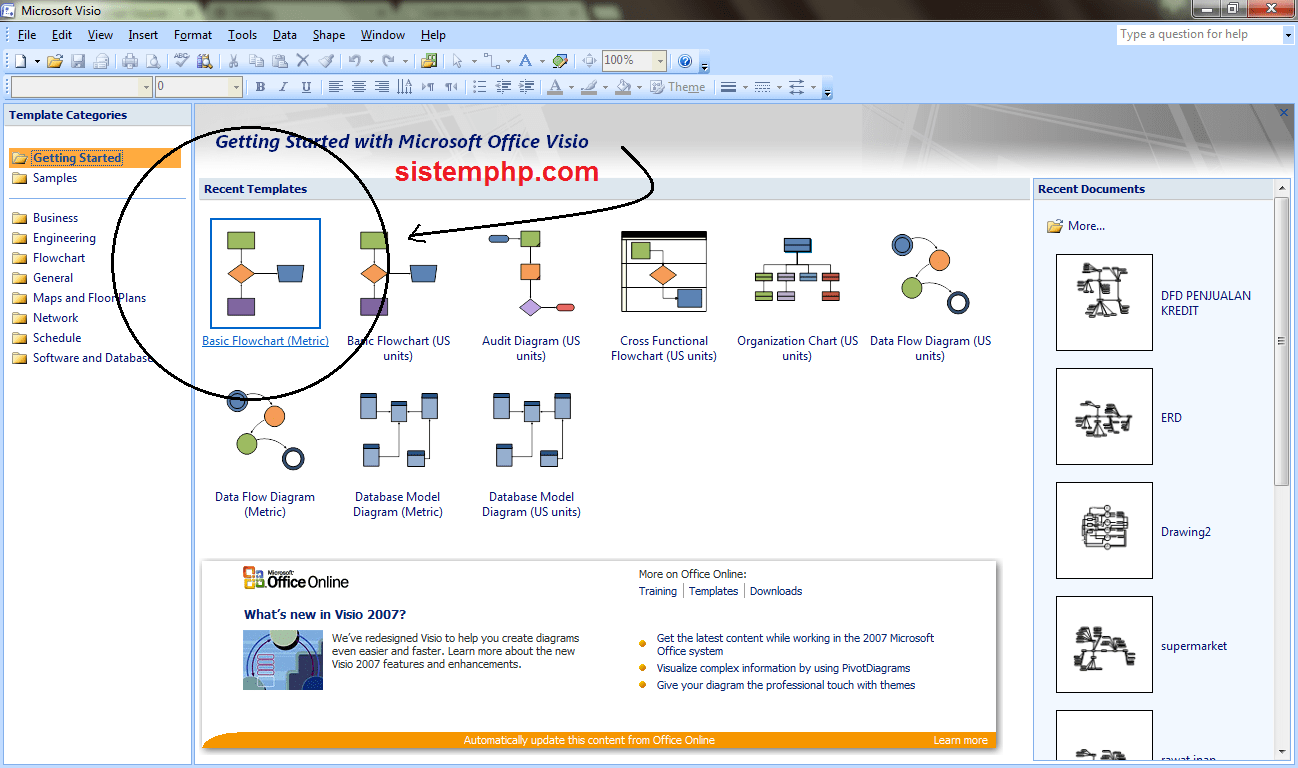Select the Pointer tool
This screenshot has width=1298, height=768.
457,61
